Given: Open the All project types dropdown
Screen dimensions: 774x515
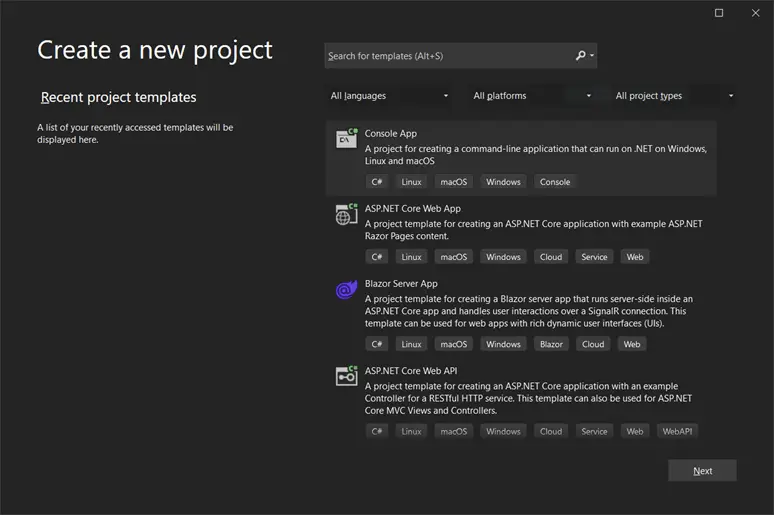Looking at the screenshot, I should click(x=674, y=96).
